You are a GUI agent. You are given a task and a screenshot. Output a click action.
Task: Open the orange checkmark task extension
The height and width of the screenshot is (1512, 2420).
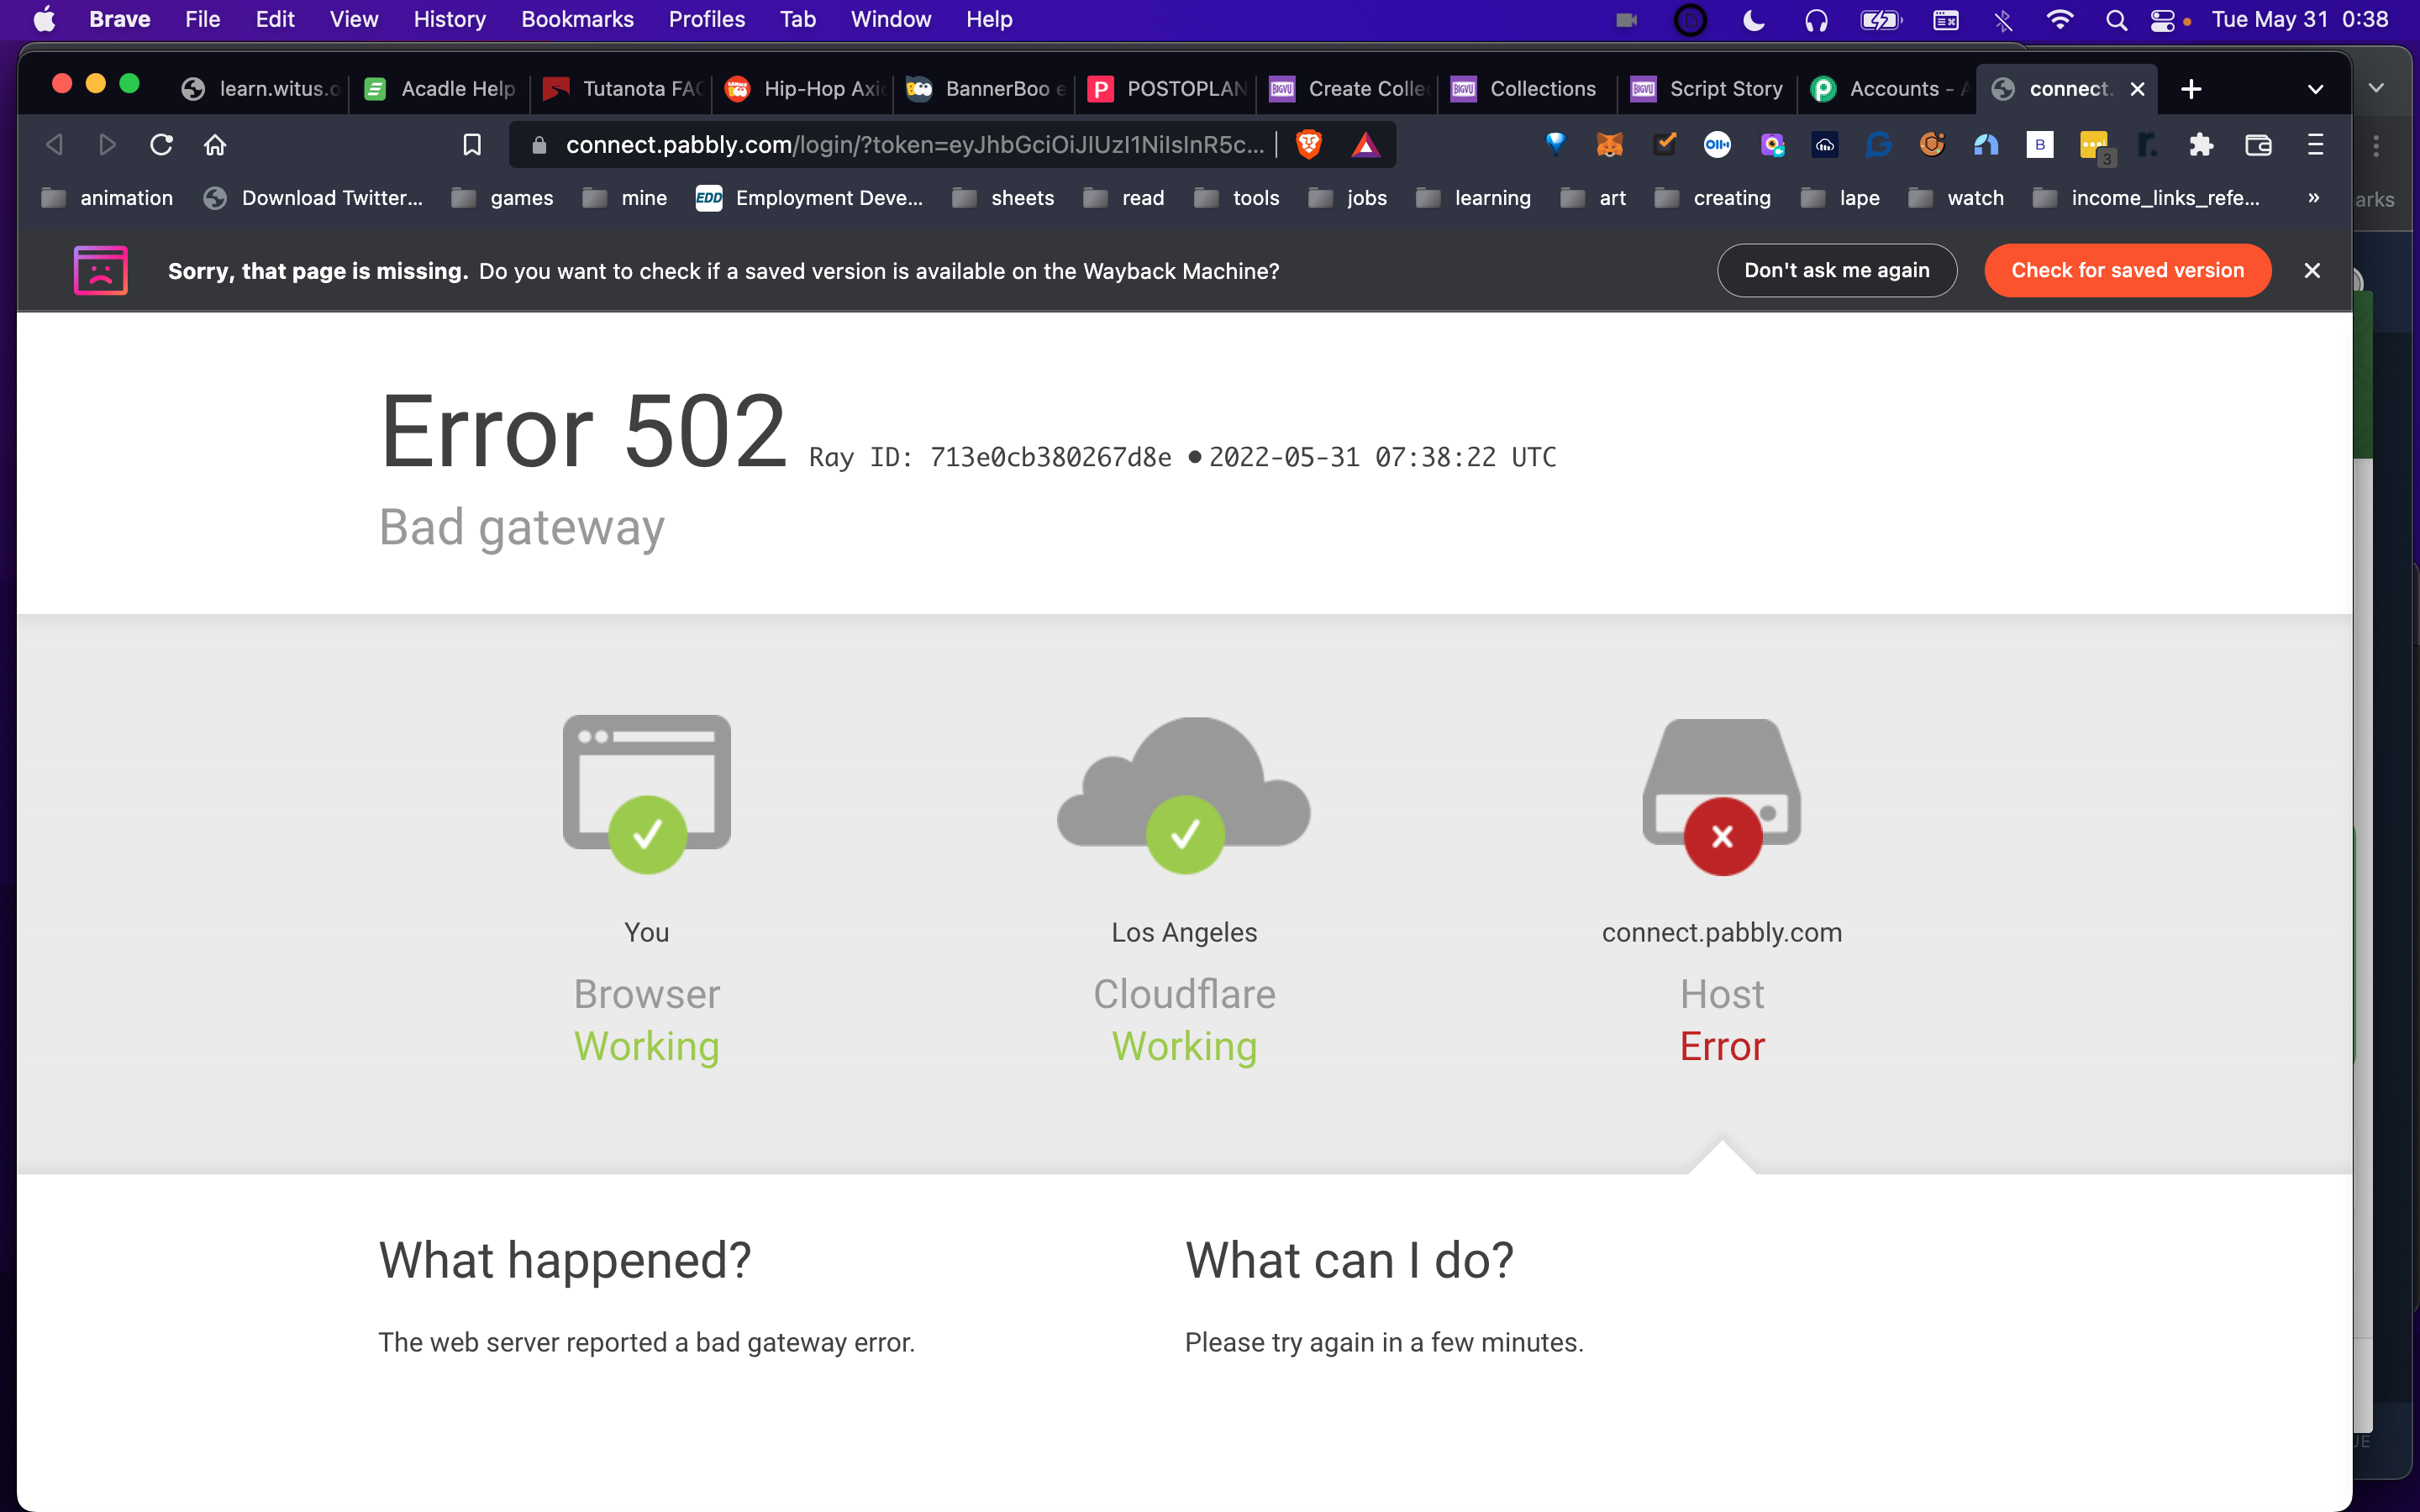click(1664, 145)
